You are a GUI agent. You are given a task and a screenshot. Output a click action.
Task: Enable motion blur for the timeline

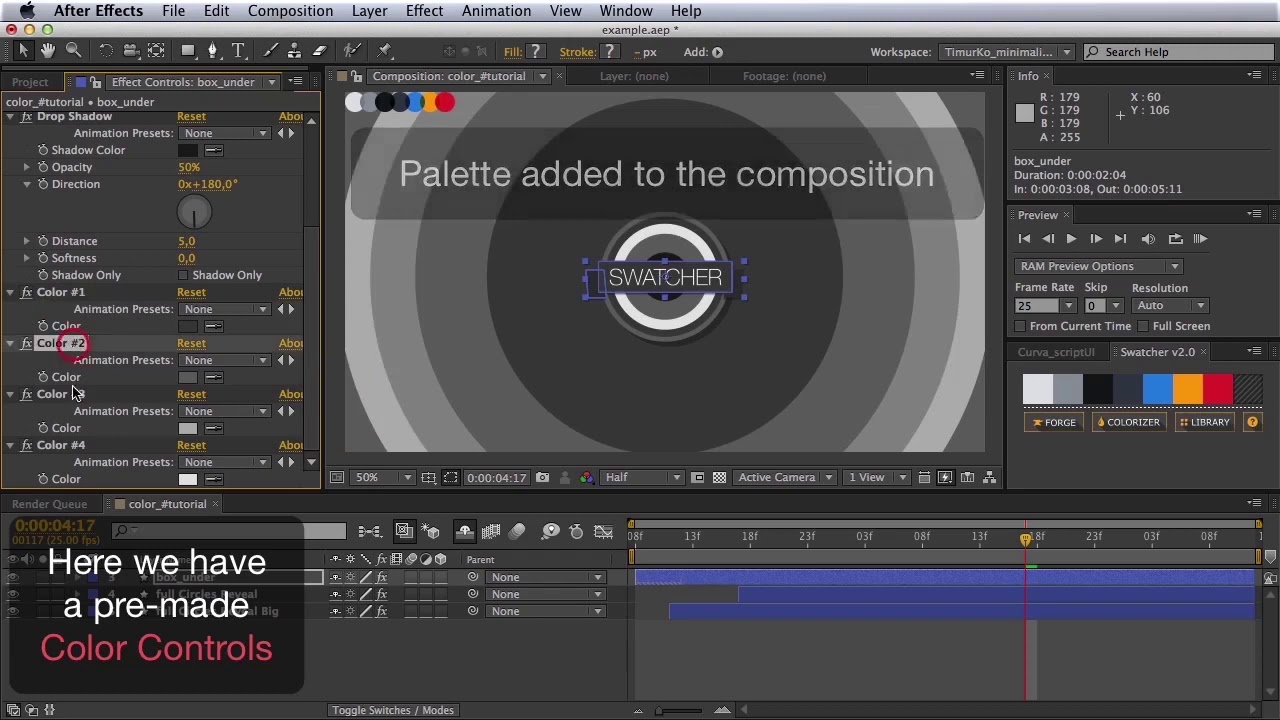[517, 532]
